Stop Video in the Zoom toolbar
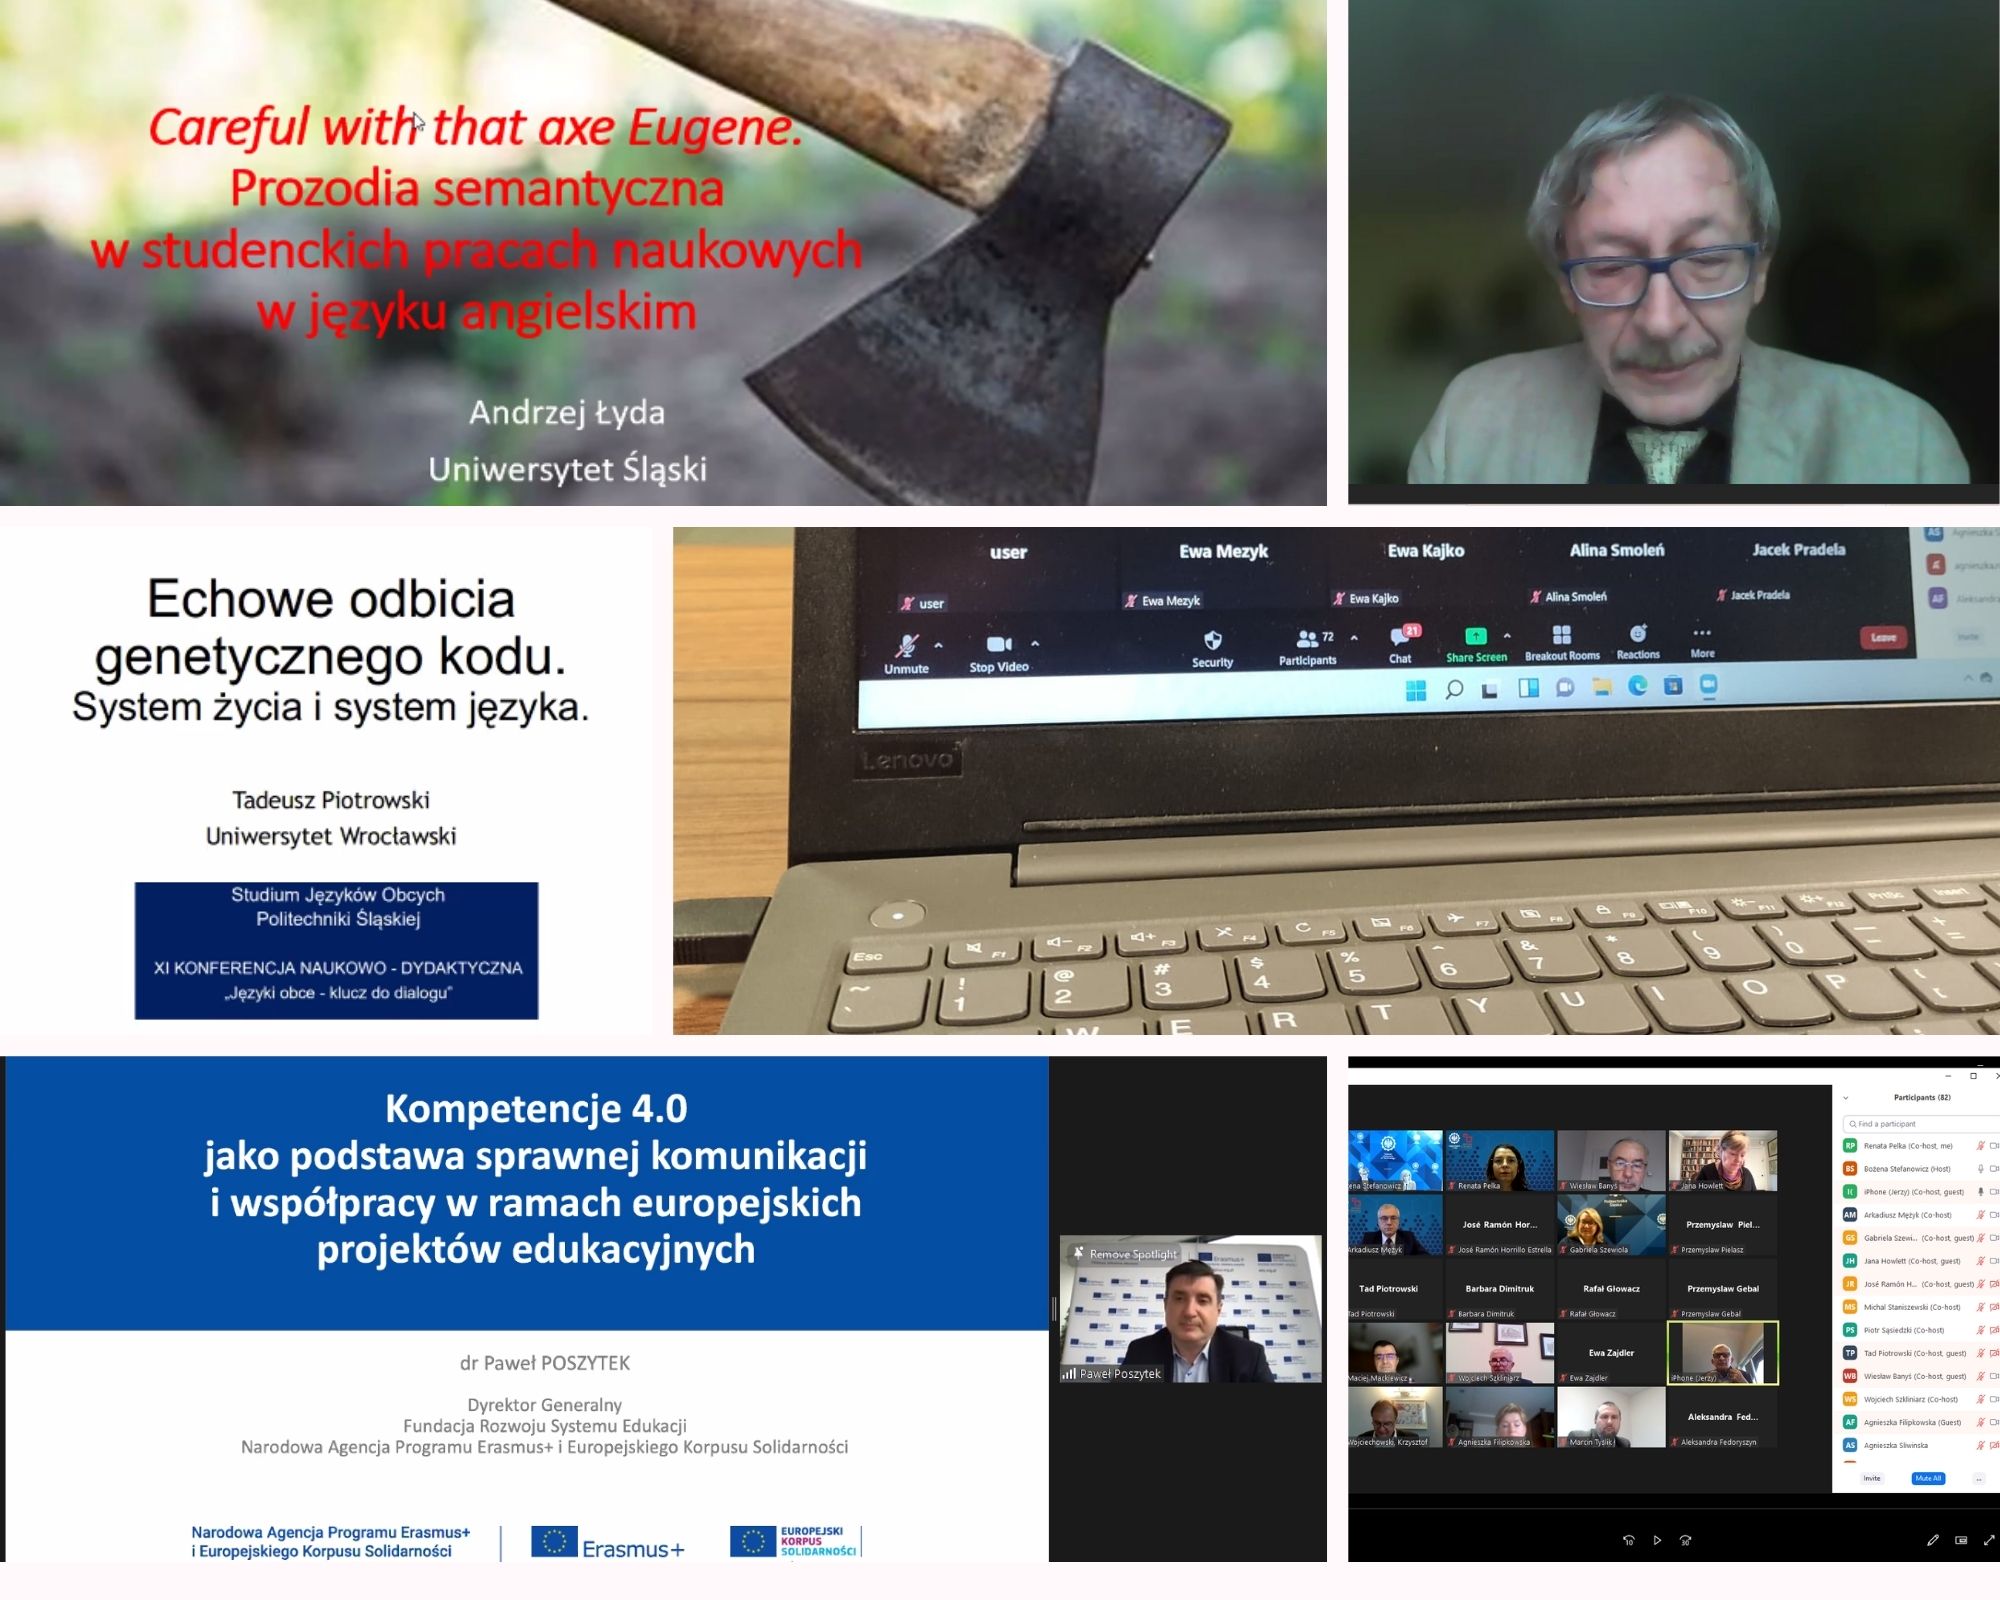 point(999,653)
